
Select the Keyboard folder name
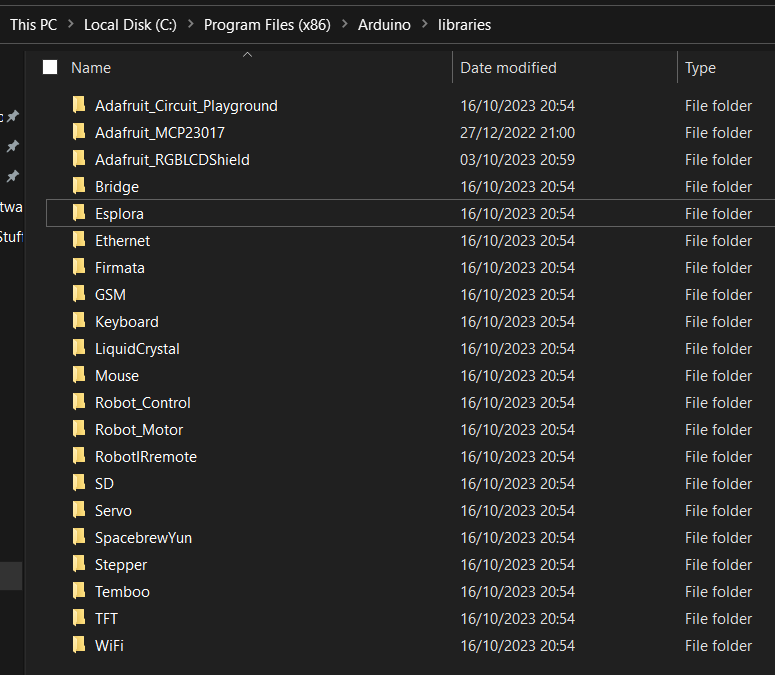click(127, 322)
